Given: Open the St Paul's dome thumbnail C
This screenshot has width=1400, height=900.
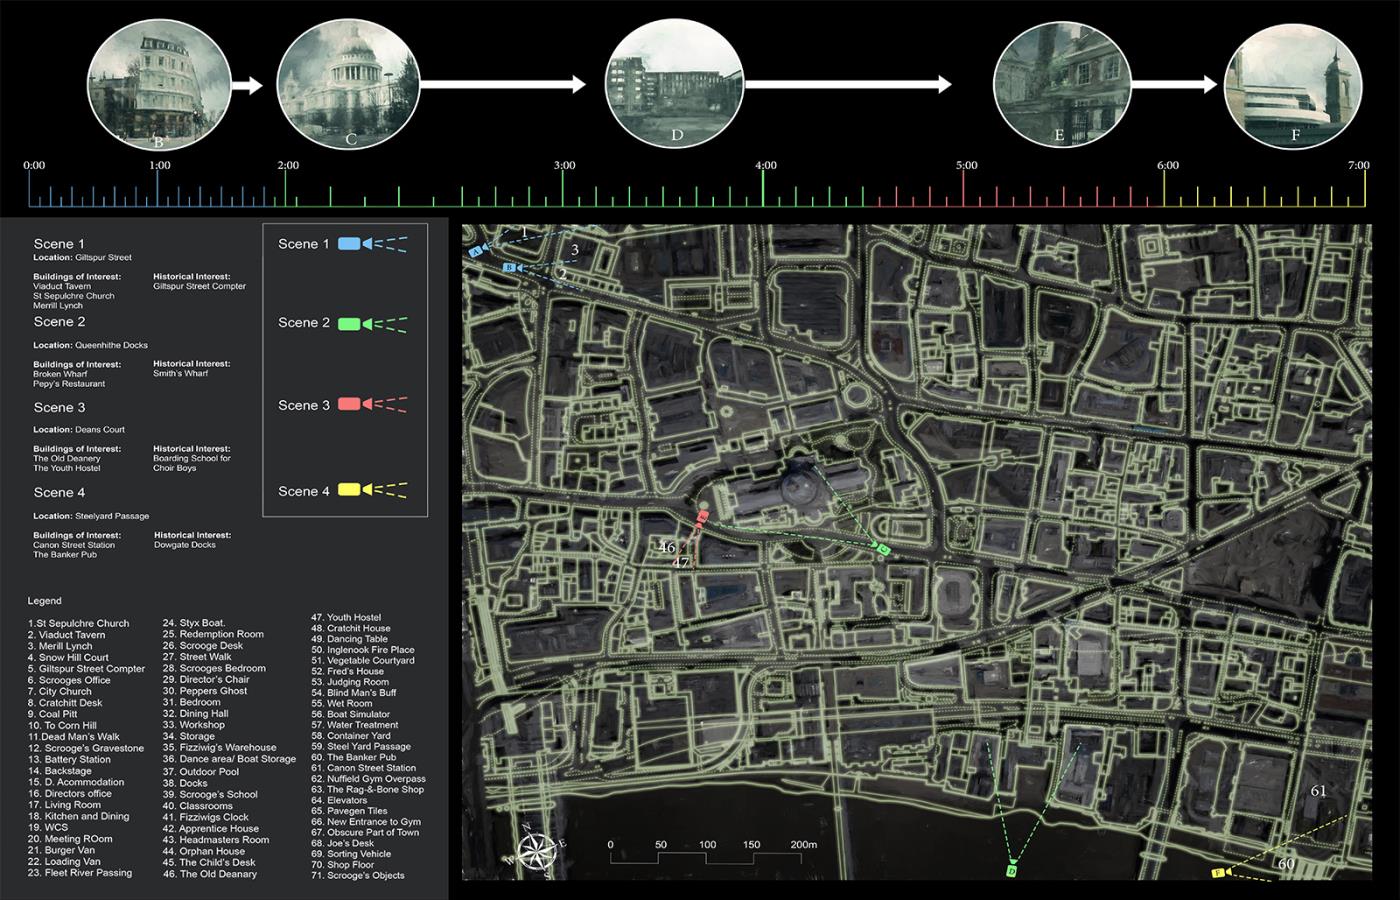Looking at the screenshot, I should click(349, 84).
